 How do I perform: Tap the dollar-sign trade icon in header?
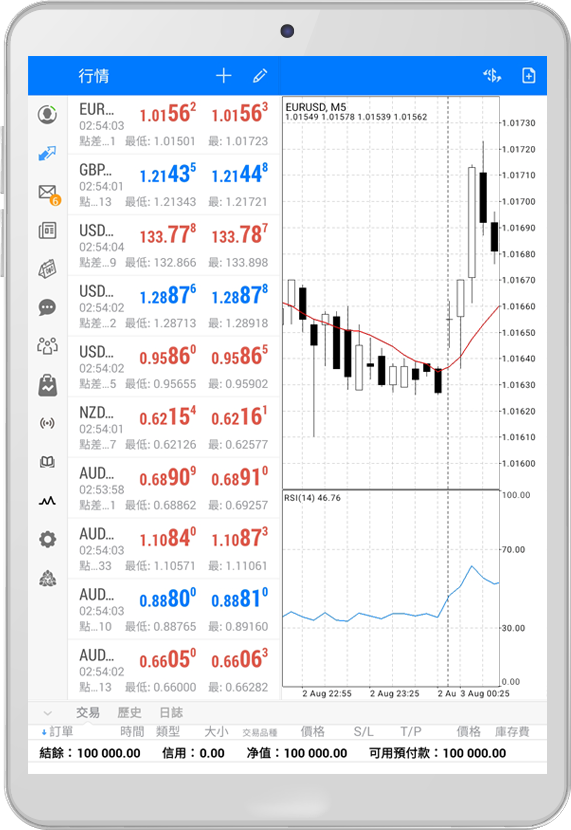click(492, 76)
